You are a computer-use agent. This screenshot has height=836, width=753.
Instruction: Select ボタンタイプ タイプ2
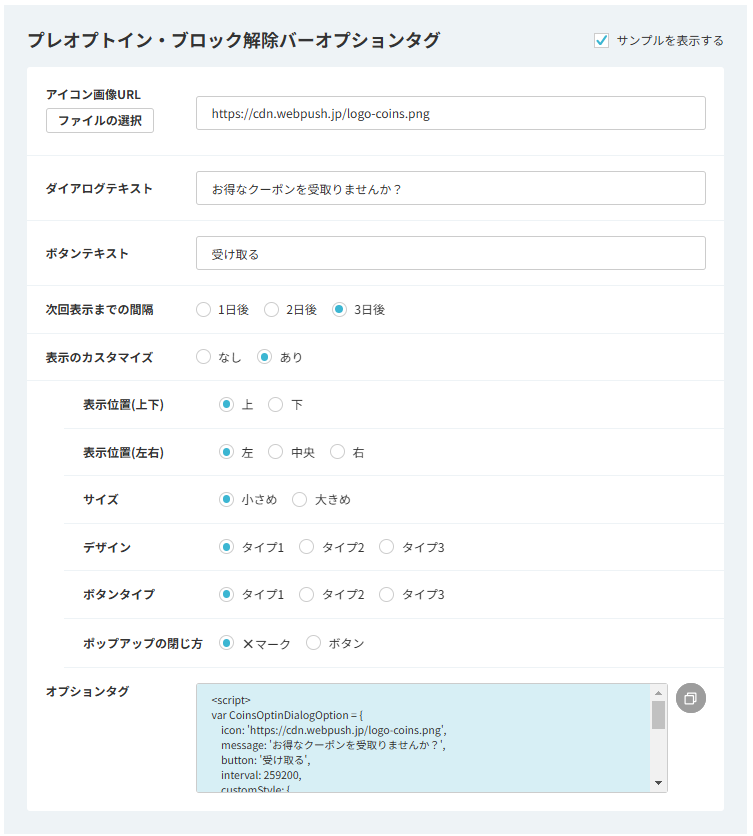click(x=306, y=594)
